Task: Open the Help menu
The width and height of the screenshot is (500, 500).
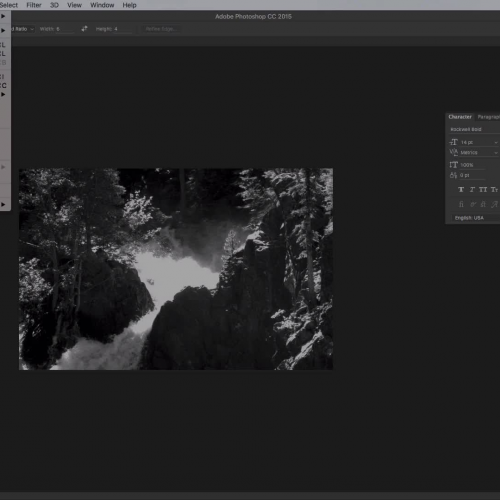Action: 129,5
